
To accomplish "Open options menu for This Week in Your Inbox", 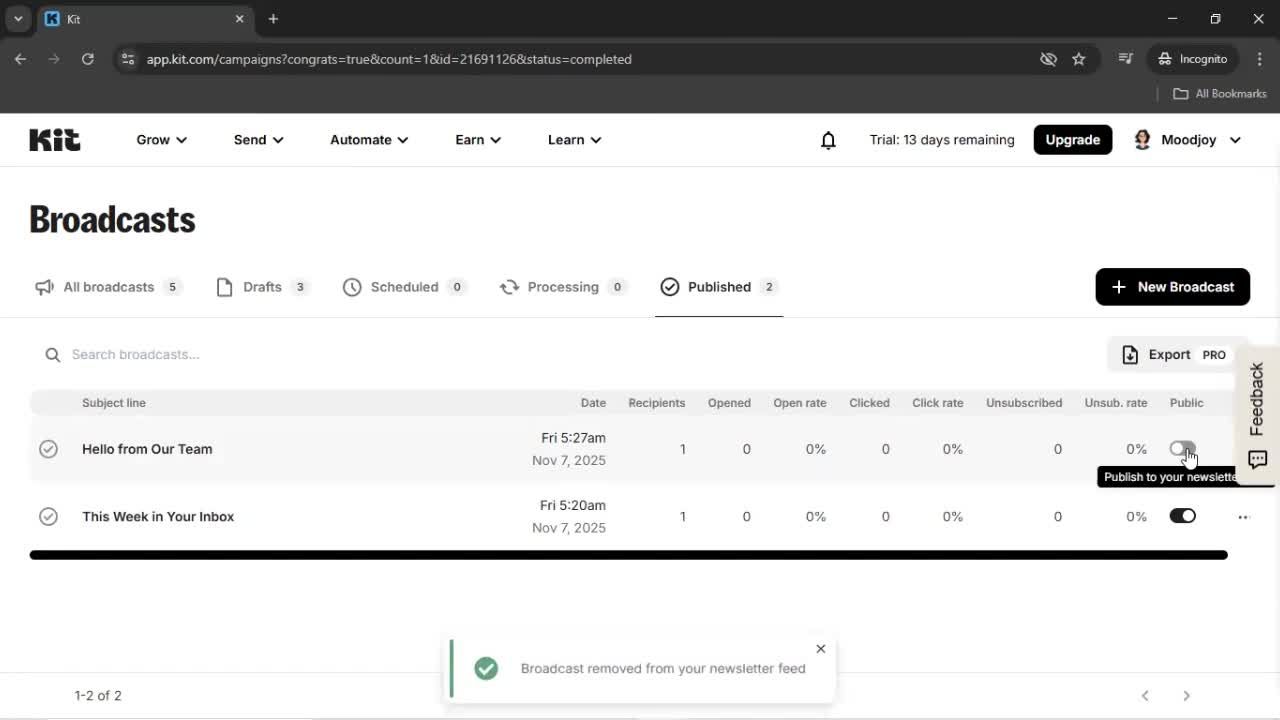I will 1243,516.
